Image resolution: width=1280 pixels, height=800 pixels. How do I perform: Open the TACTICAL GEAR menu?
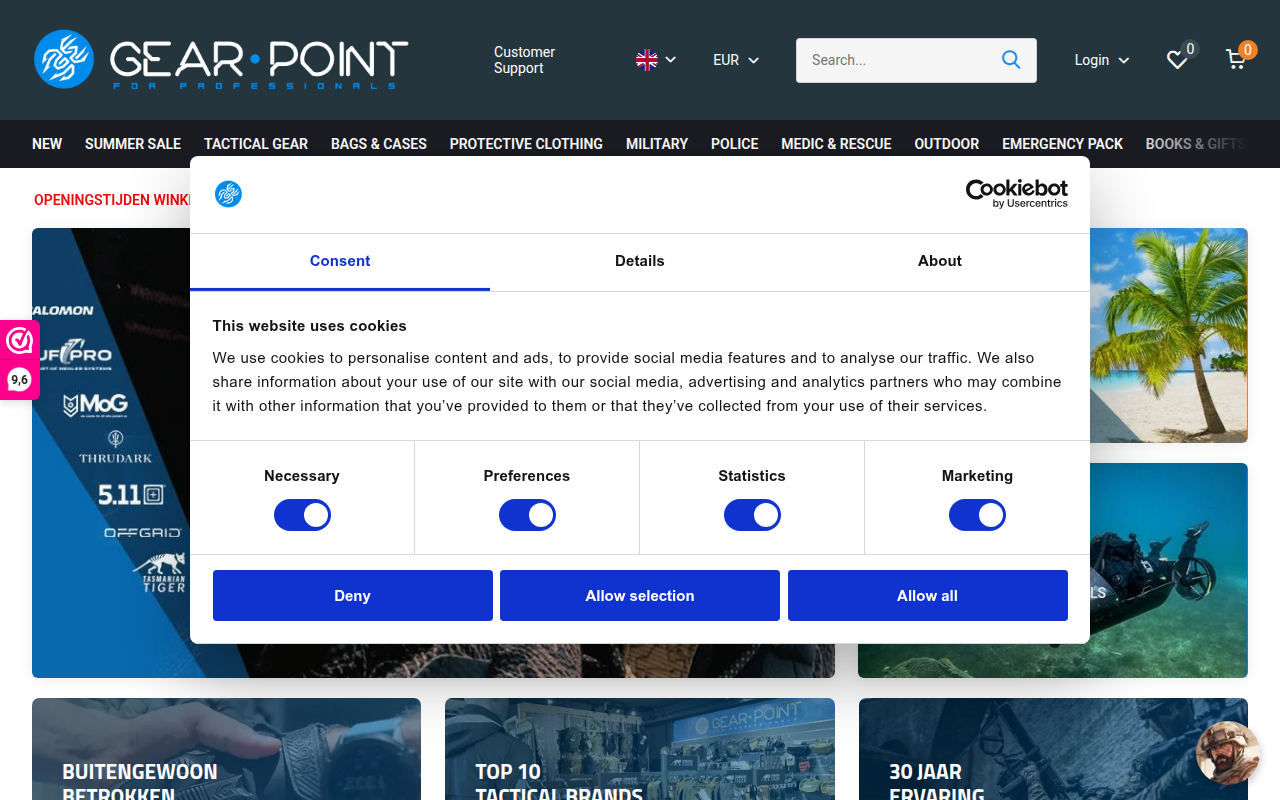[x=256, y=144]
